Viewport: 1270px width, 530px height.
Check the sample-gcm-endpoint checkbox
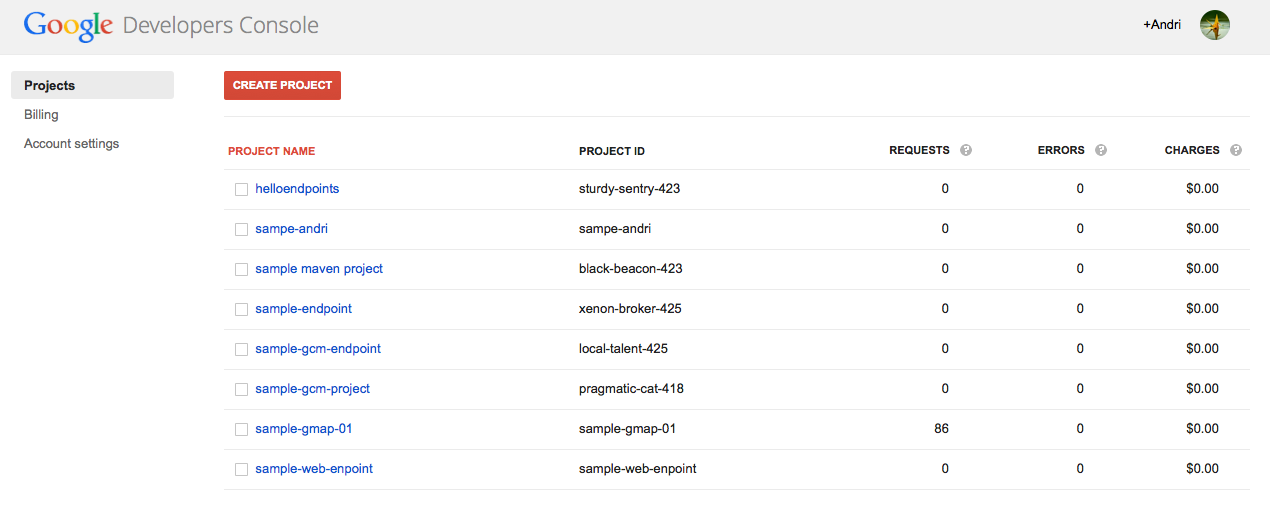pyautogui.click(x=241, y=349)
